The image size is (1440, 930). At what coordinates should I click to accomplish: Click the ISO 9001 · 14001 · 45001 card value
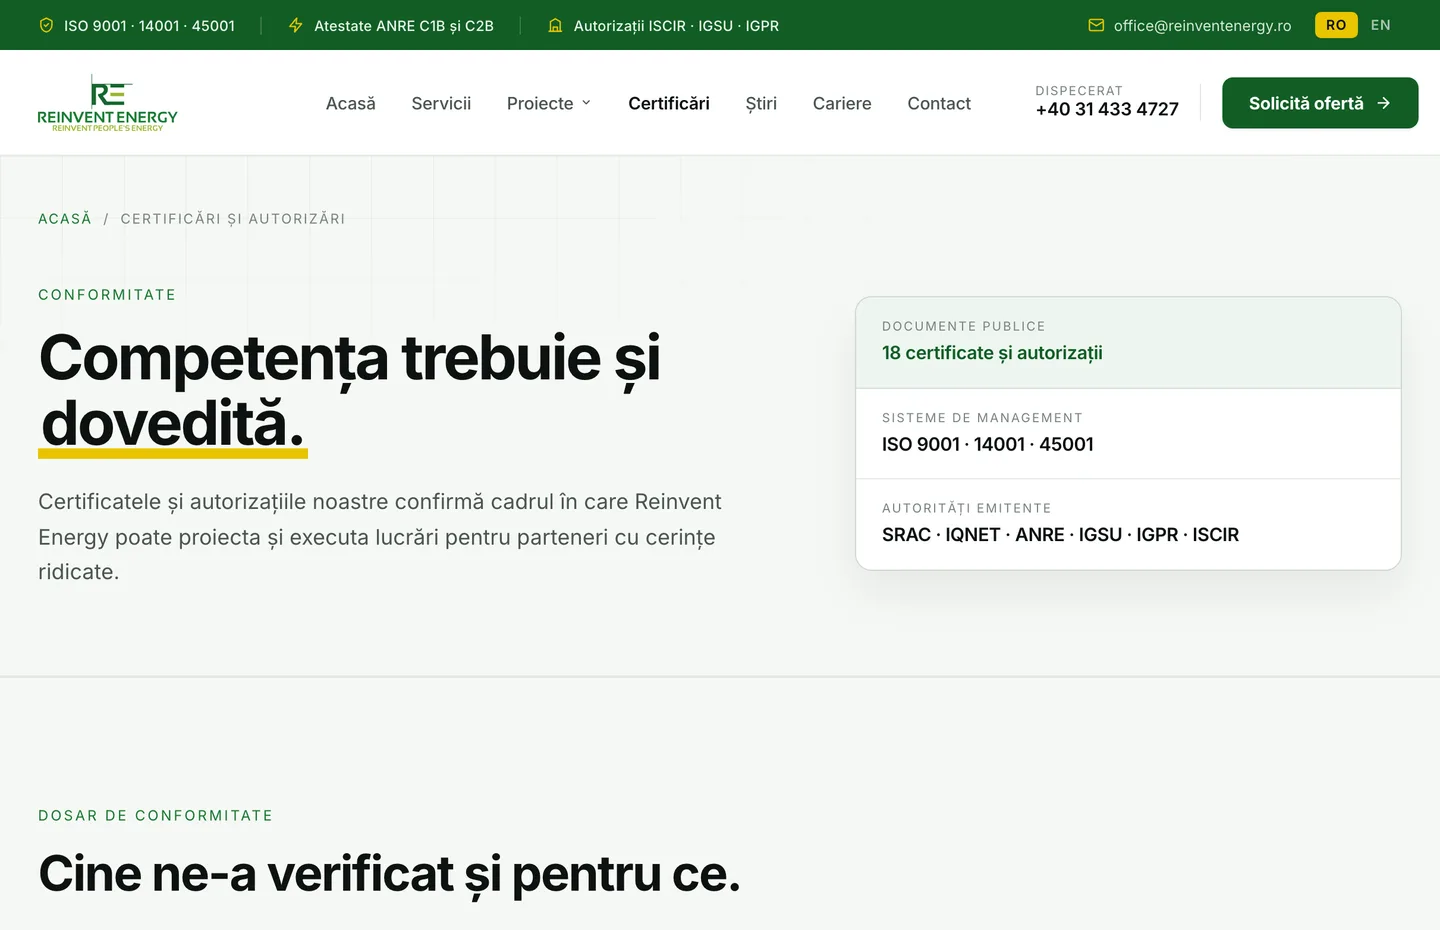pos(988,444)
